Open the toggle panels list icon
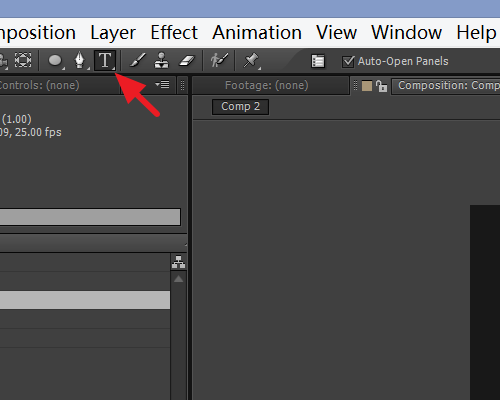This screenshot has width=500, height=400. [318, 61]
